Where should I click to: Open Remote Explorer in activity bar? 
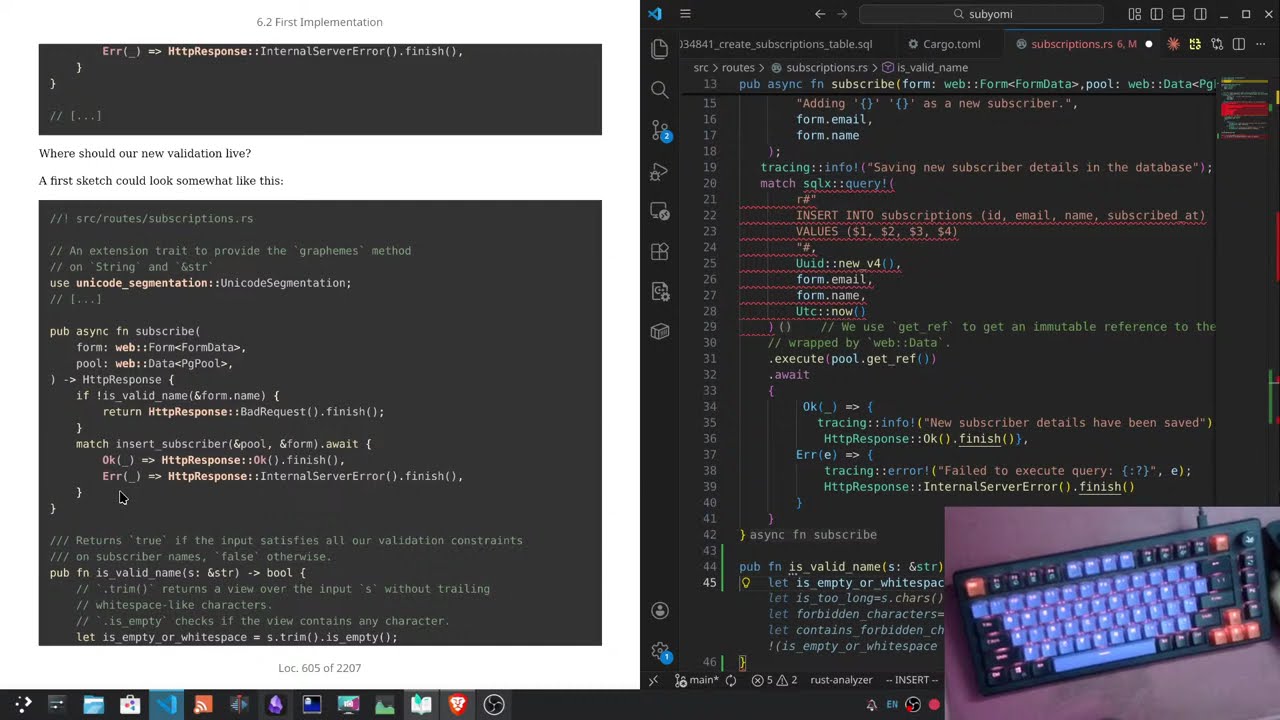659,212
